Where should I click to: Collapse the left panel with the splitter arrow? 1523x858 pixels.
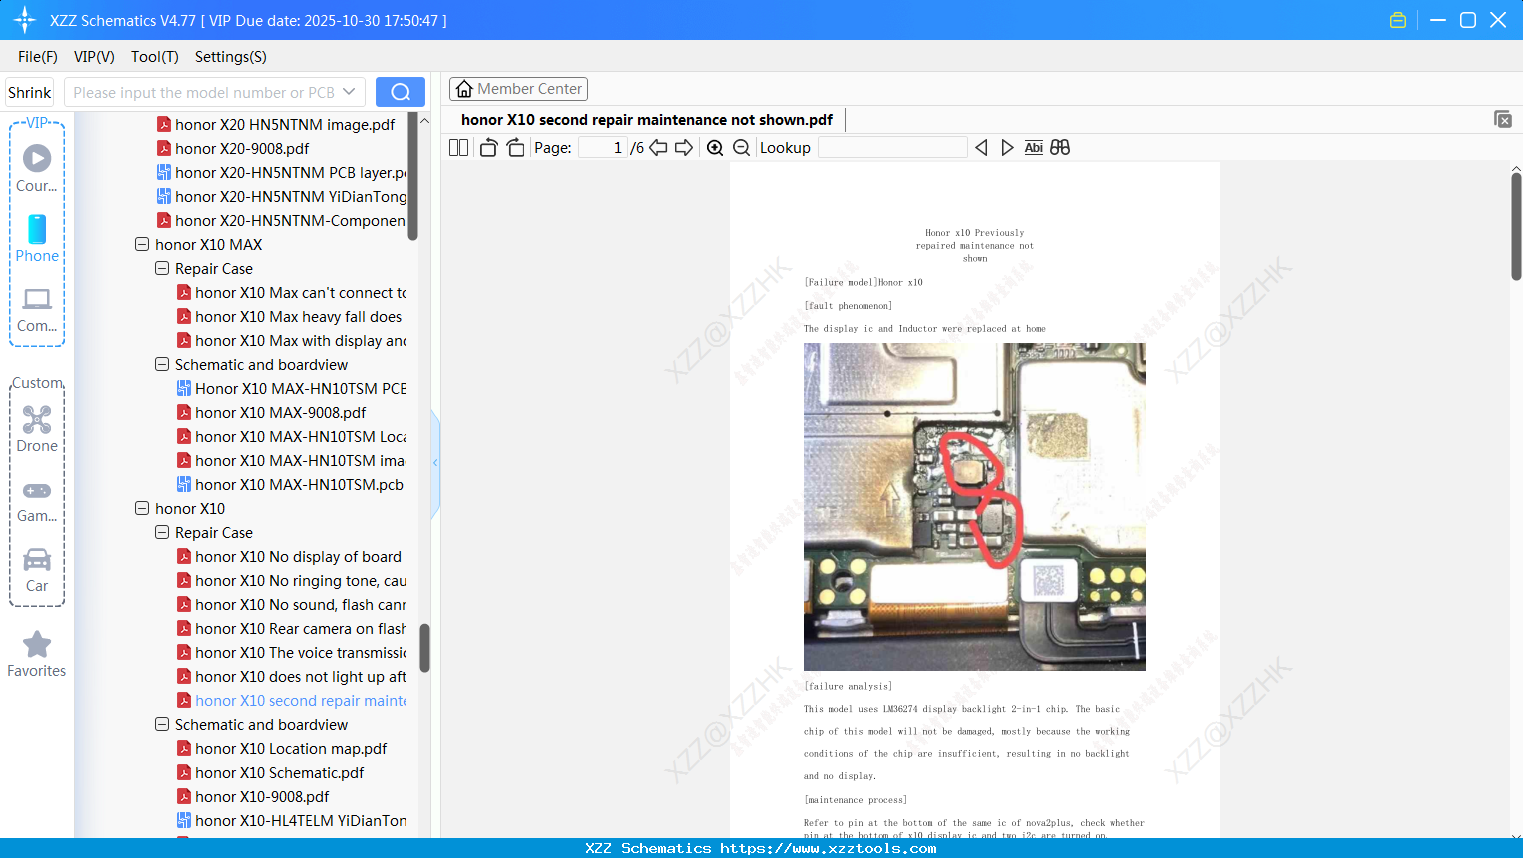tap(435, 462)
